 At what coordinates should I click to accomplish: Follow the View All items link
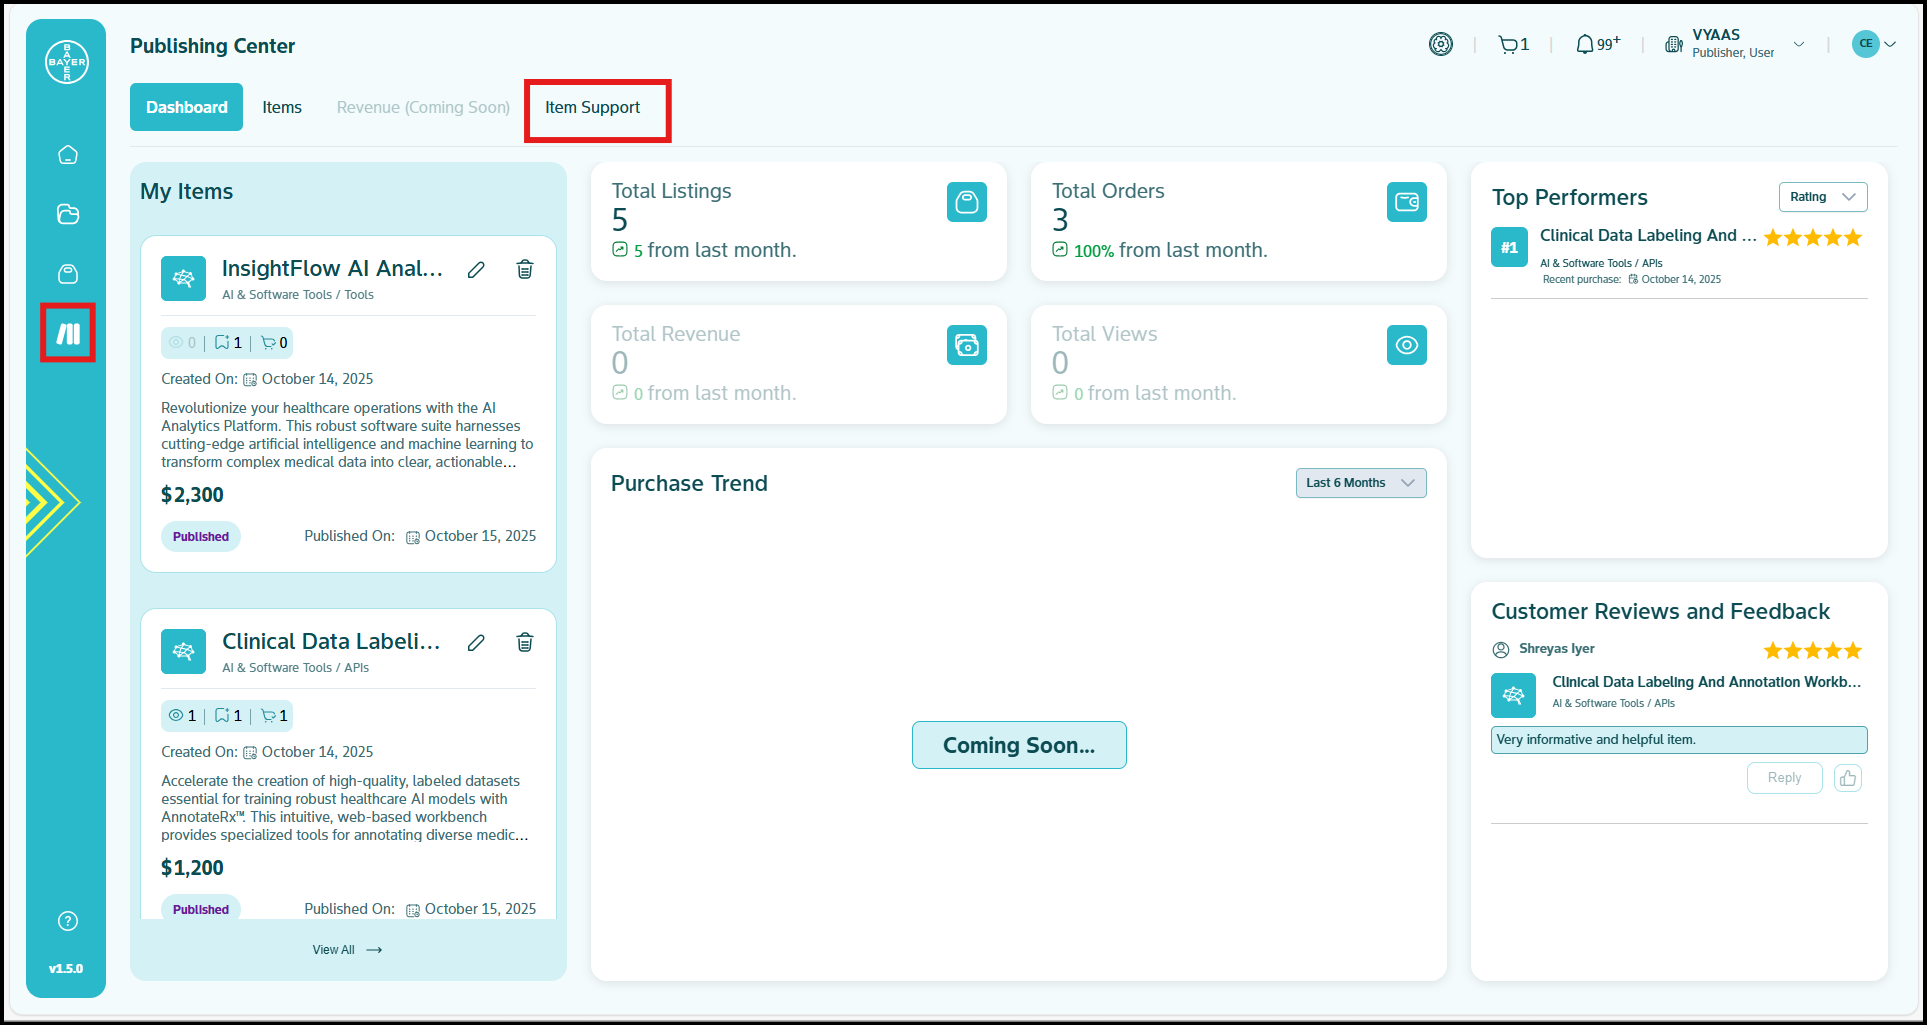click(346, 950)
